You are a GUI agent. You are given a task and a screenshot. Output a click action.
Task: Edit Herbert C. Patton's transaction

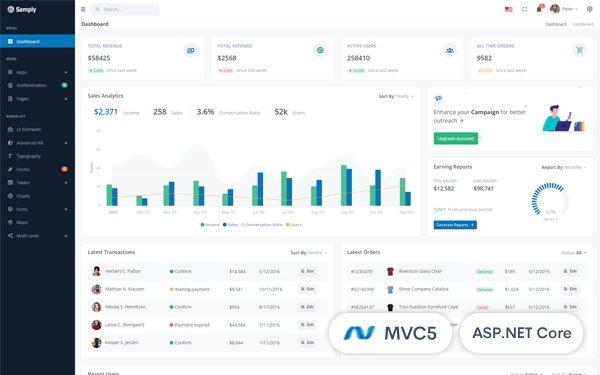coord(307,271)
